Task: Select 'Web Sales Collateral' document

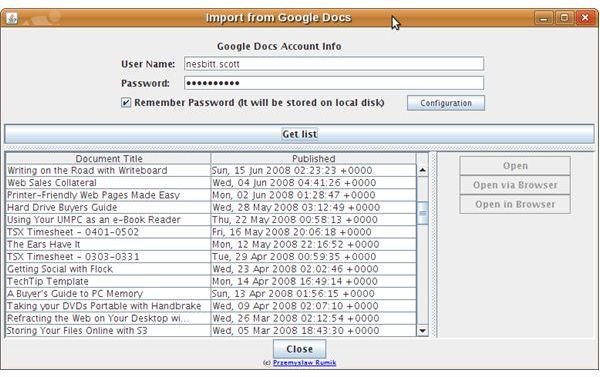Action: click(x=108, y=183)
